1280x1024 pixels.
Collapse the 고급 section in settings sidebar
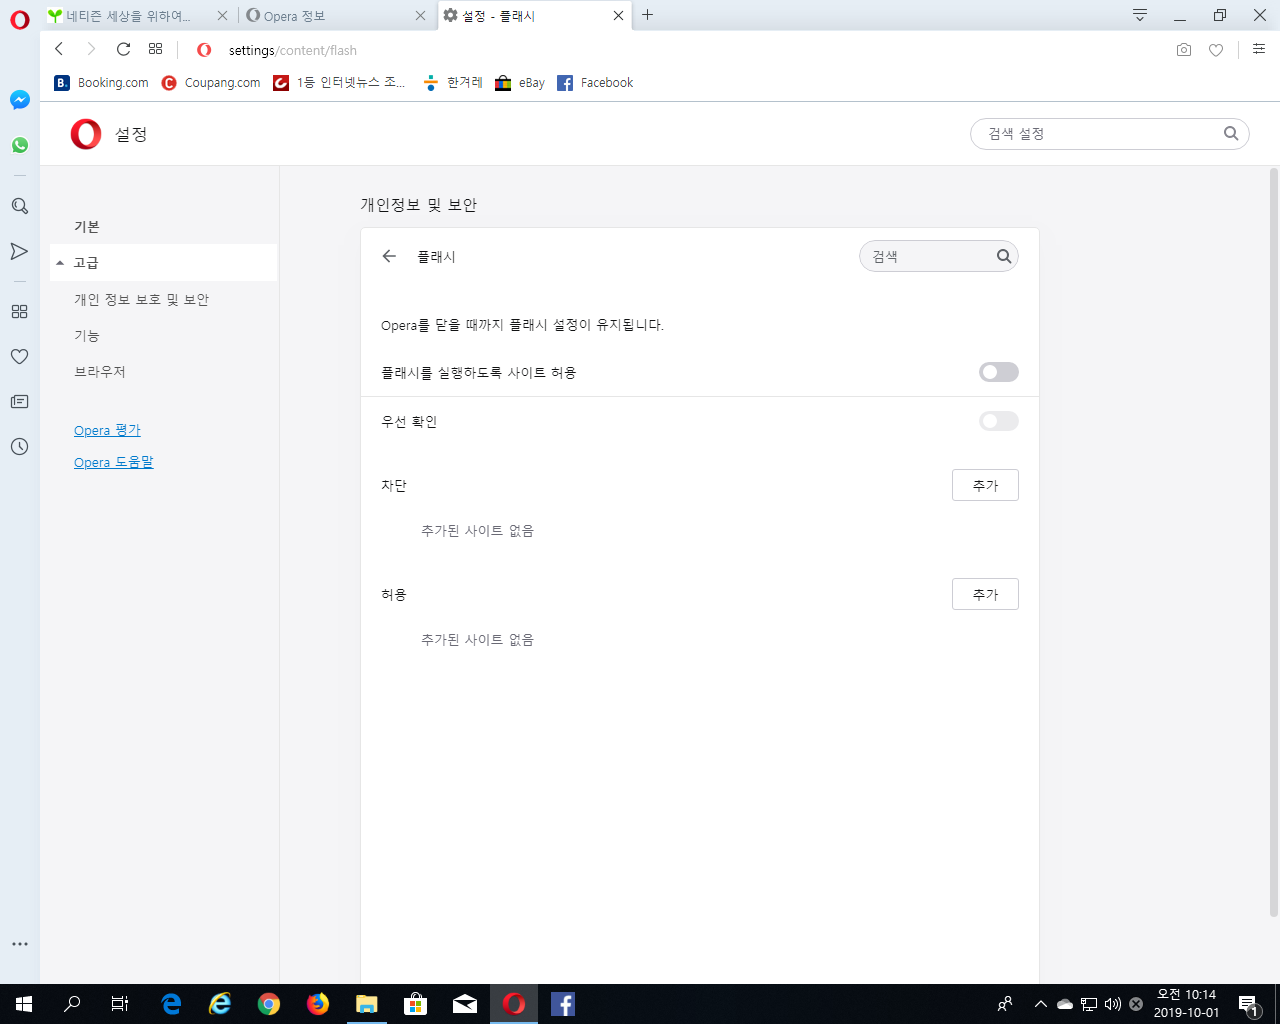tap(164, 263)
